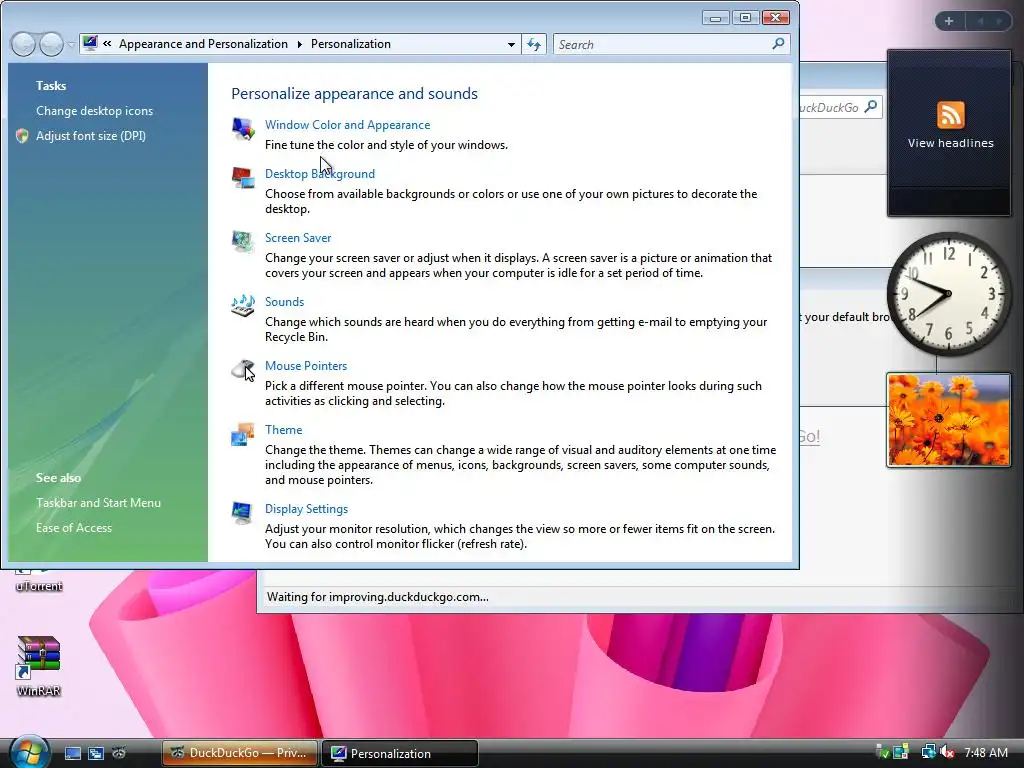This screenshot has width=1024, height=768.
Task: Select Adjust font size (DPI) task
Action: (91, 136)
